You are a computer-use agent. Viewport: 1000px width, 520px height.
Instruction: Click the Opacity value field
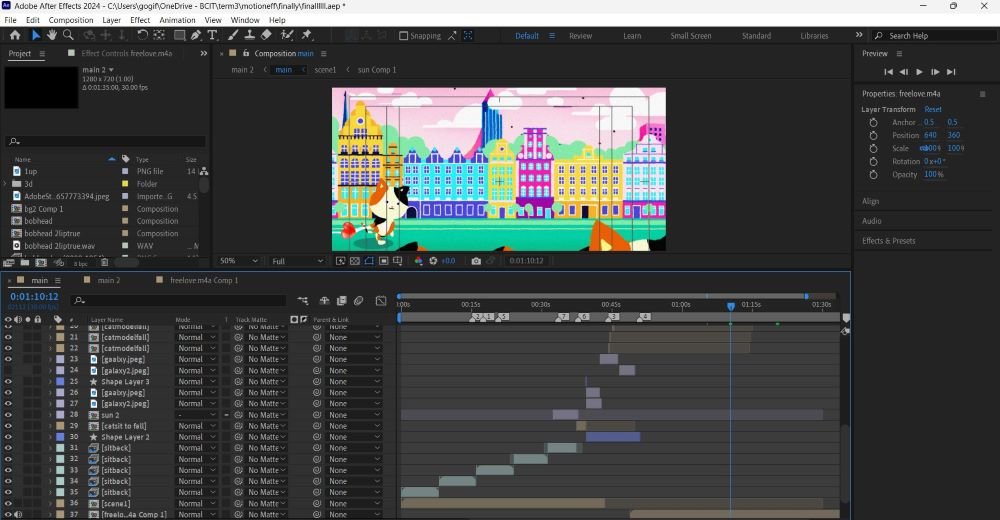(932, 174)
